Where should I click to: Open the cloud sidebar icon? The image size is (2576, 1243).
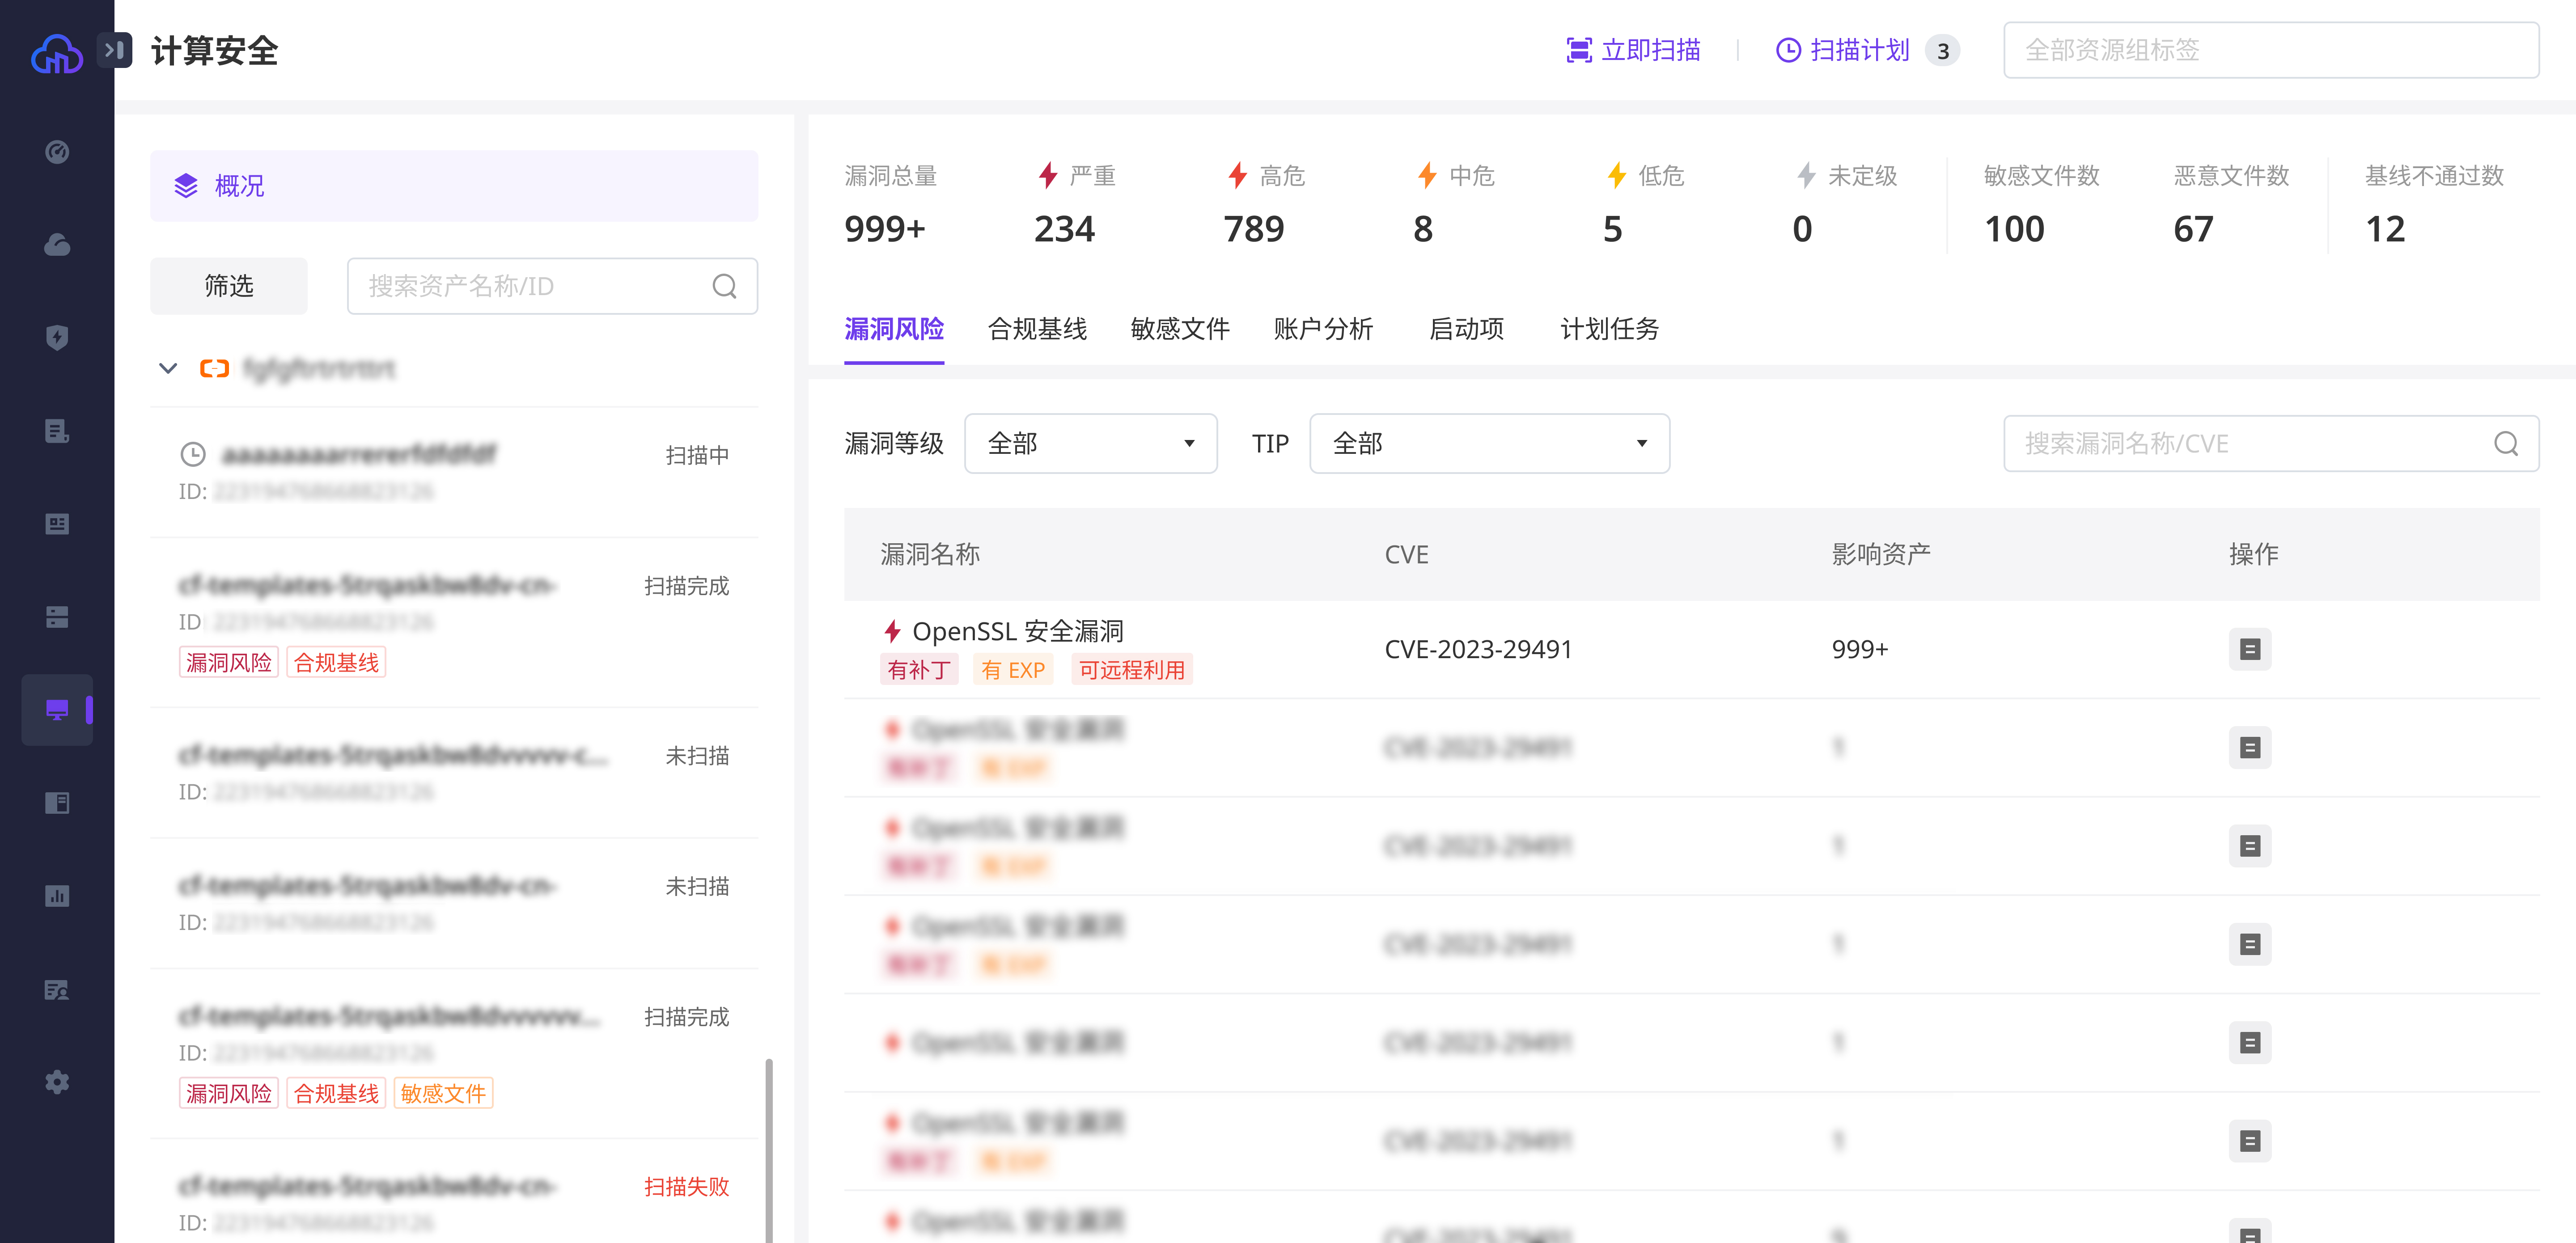tap(57, 244)
